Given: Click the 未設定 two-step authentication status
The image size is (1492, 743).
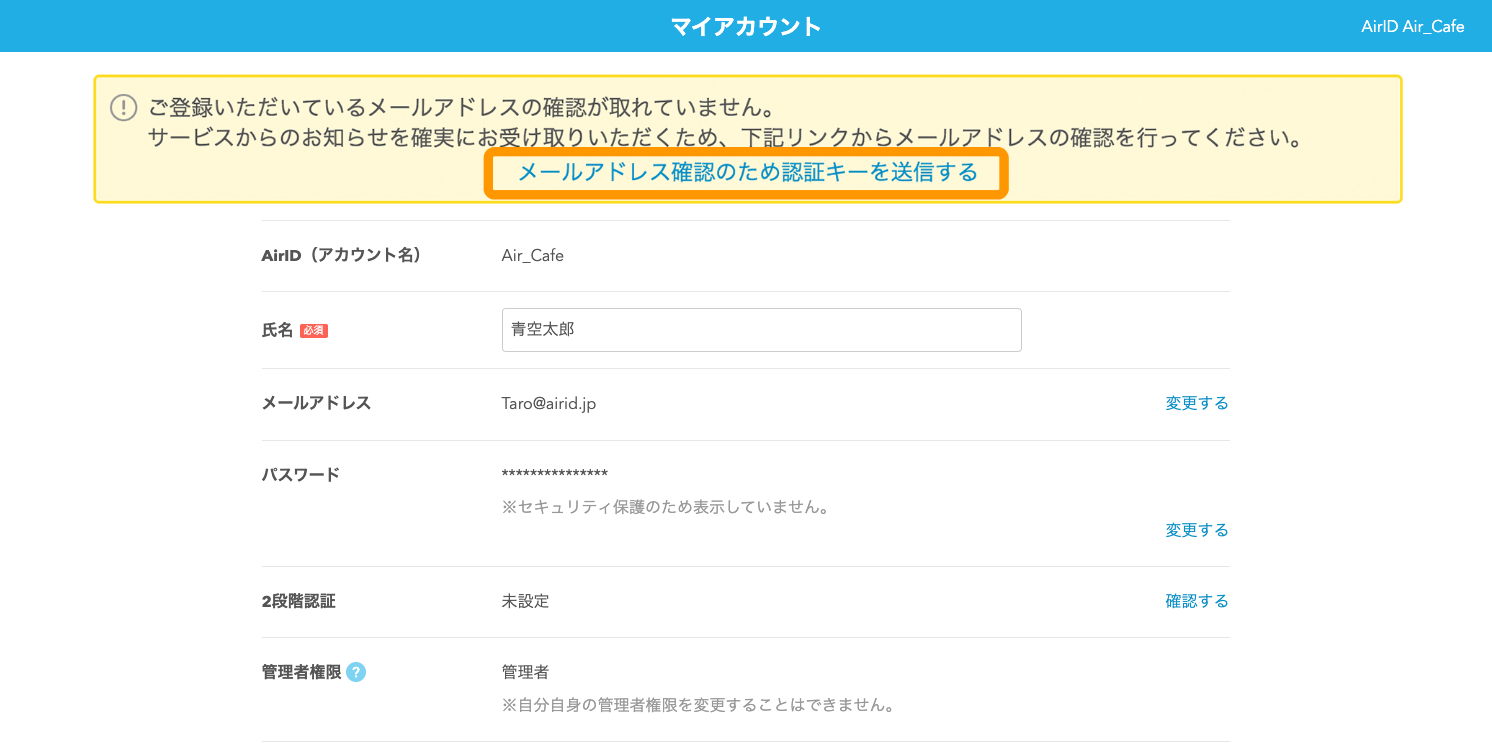Looking at the screenshot, I should tap(528, 600).
